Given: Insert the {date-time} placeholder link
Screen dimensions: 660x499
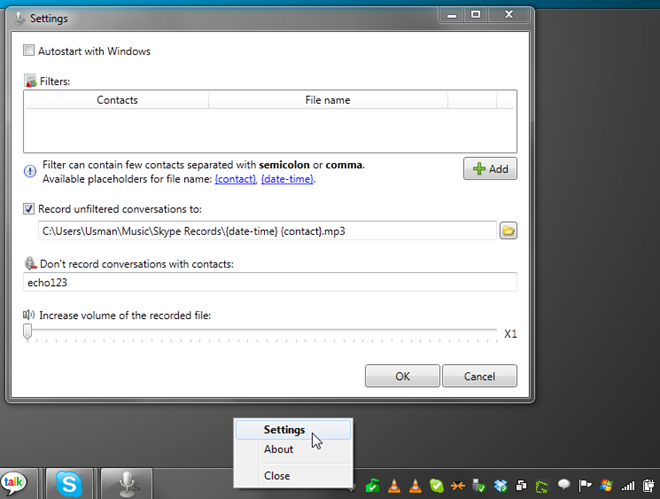Looking at the screenshot, I should click(x=287, y=179).
